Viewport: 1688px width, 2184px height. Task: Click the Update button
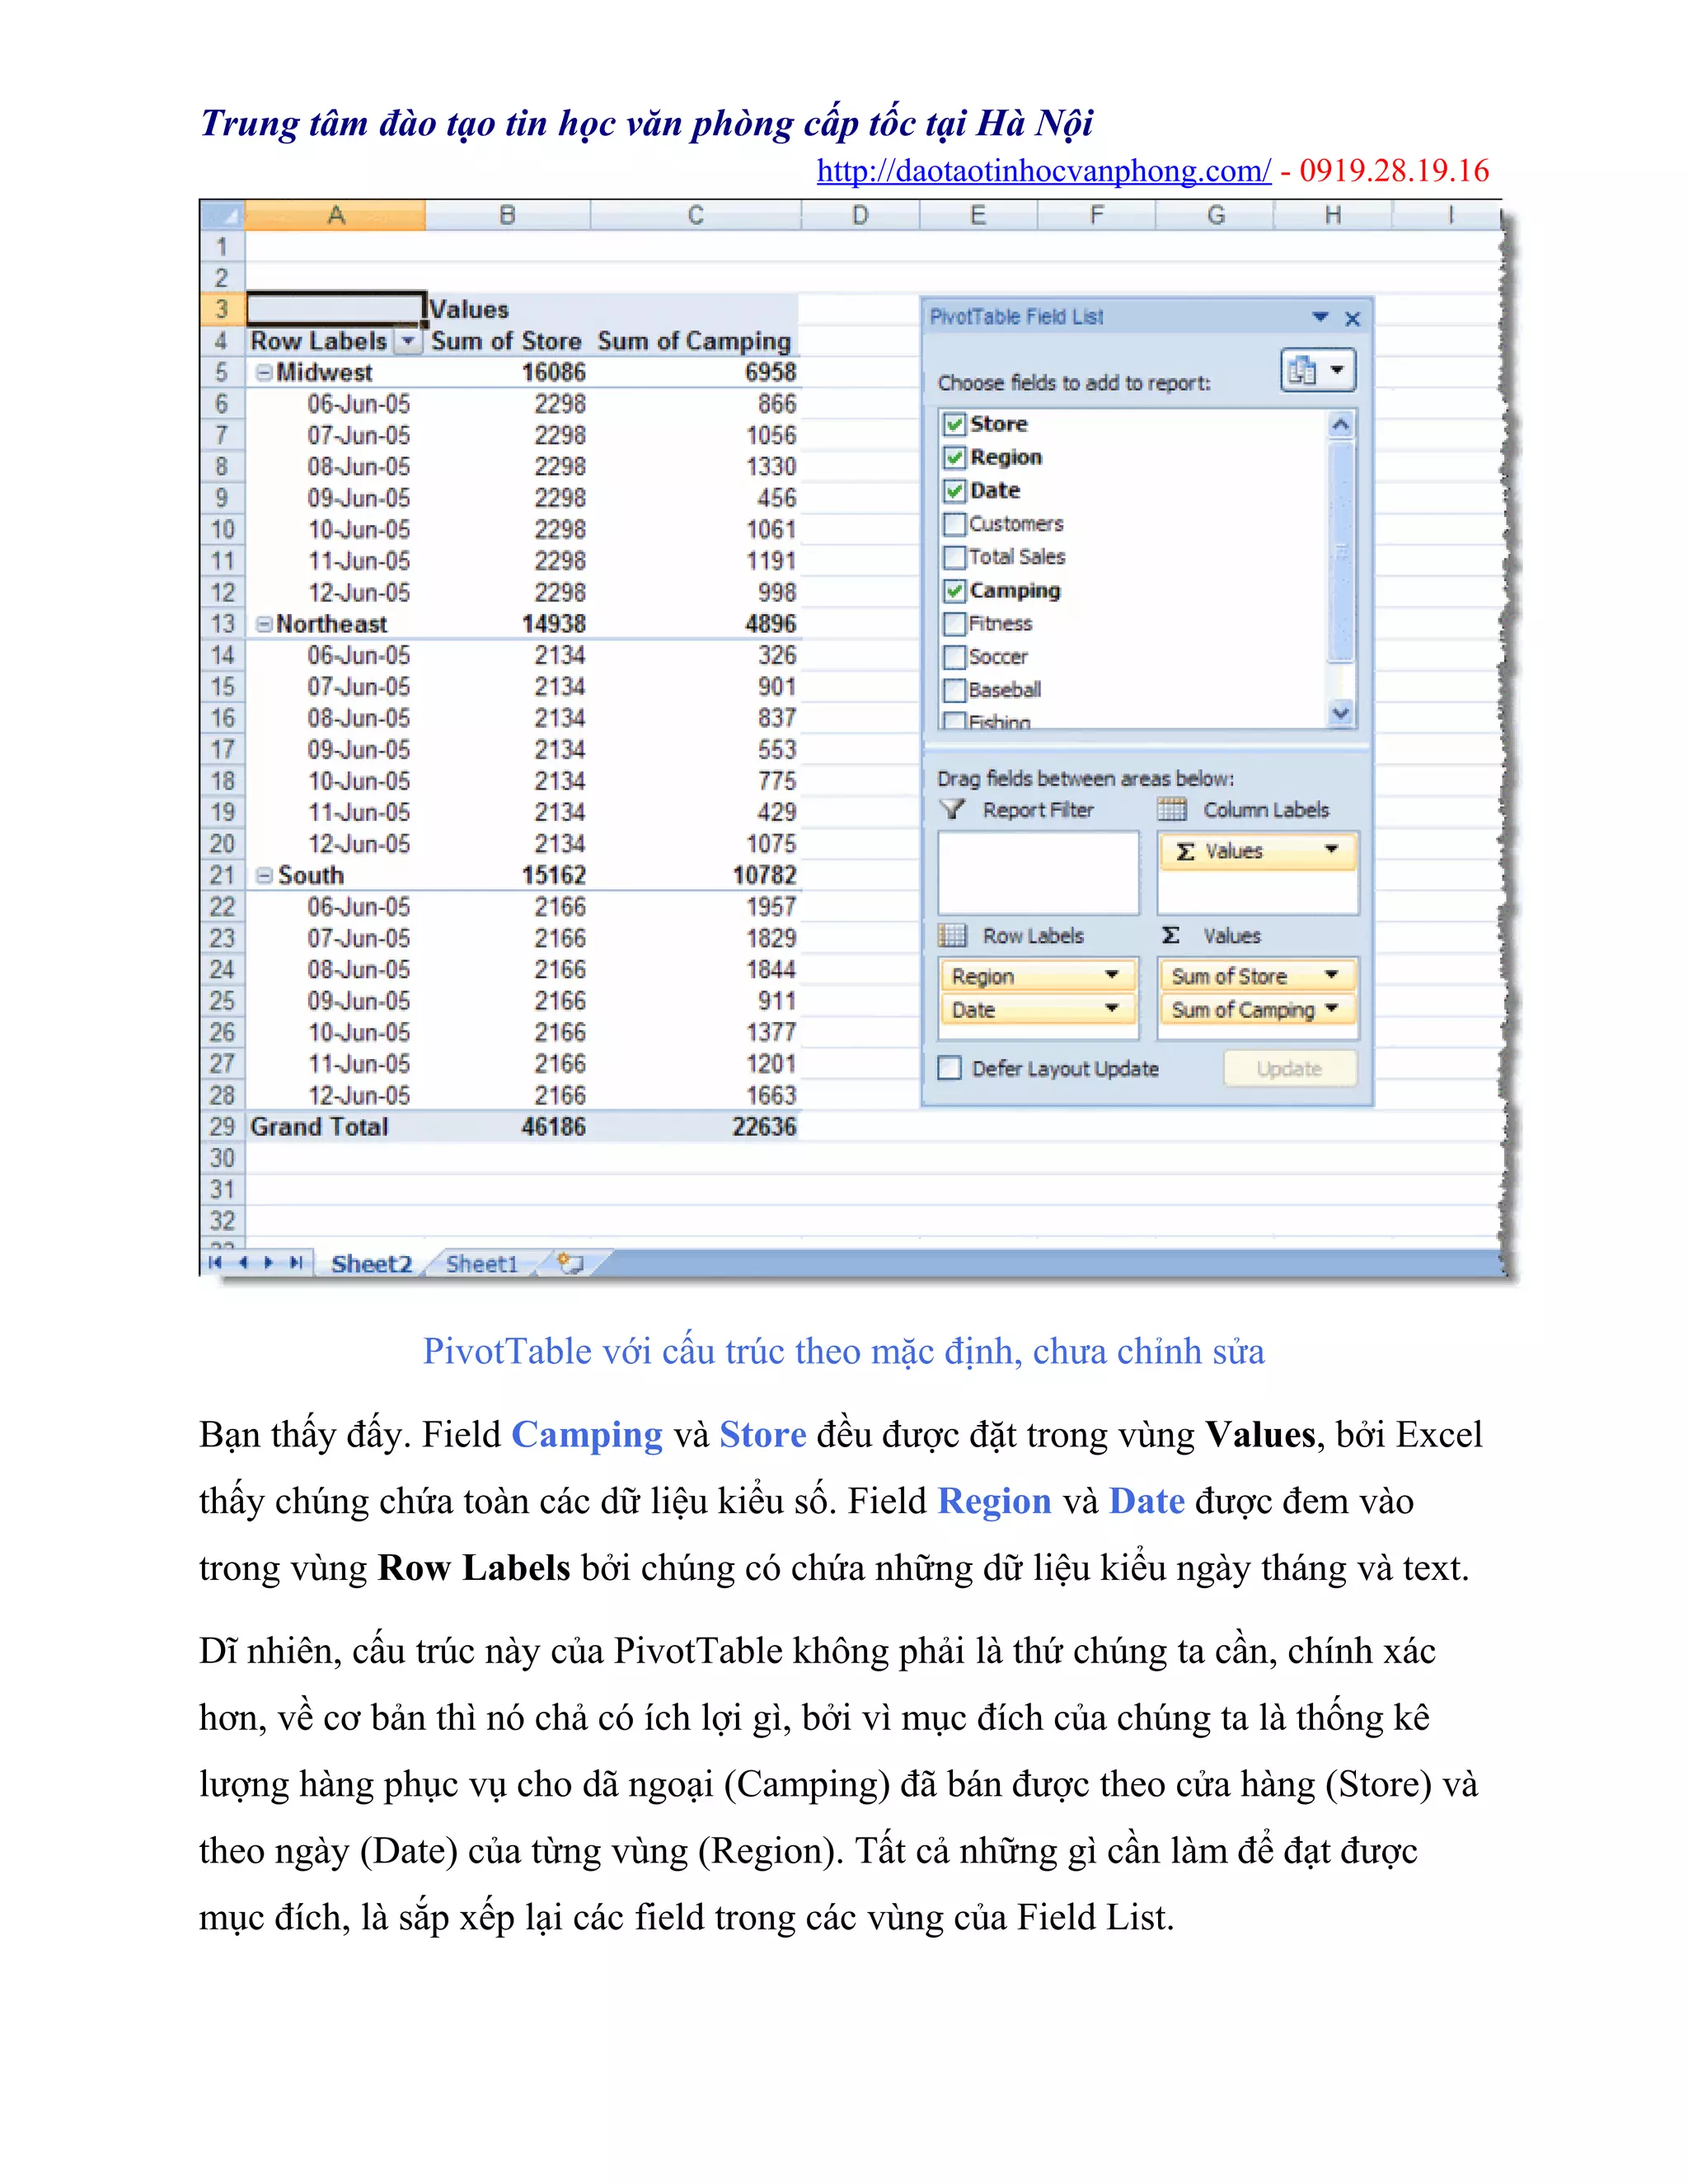(1289, 1069)
